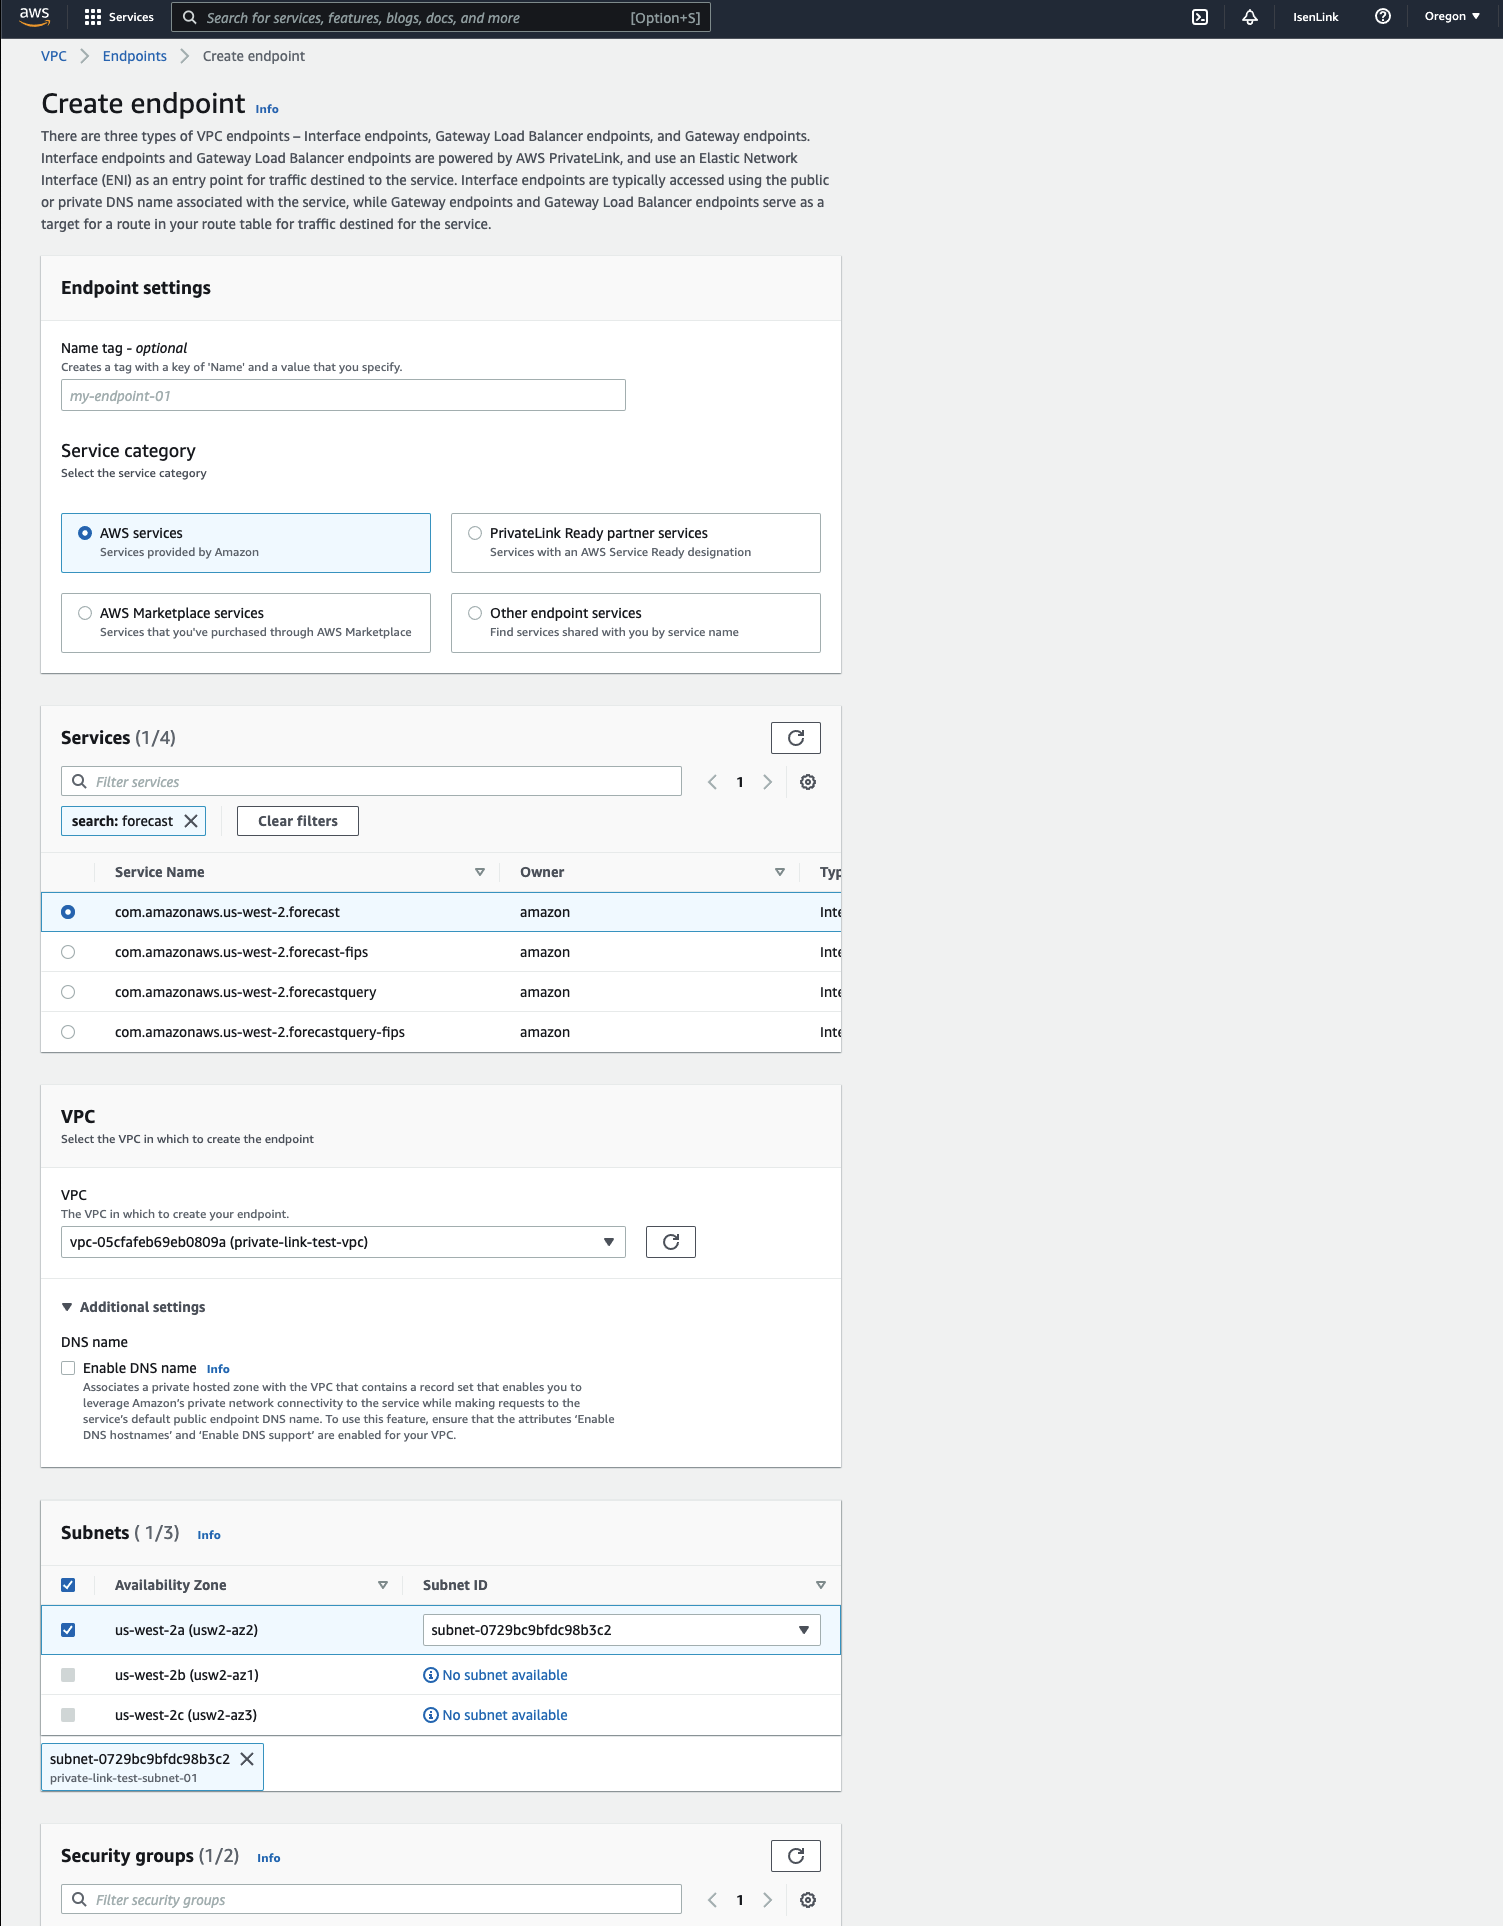Image resolution: width=1503 pixels, height=1926 pixels.
Task: Toggle the select-all subnets checkbox
Action: coord(68,1585)
